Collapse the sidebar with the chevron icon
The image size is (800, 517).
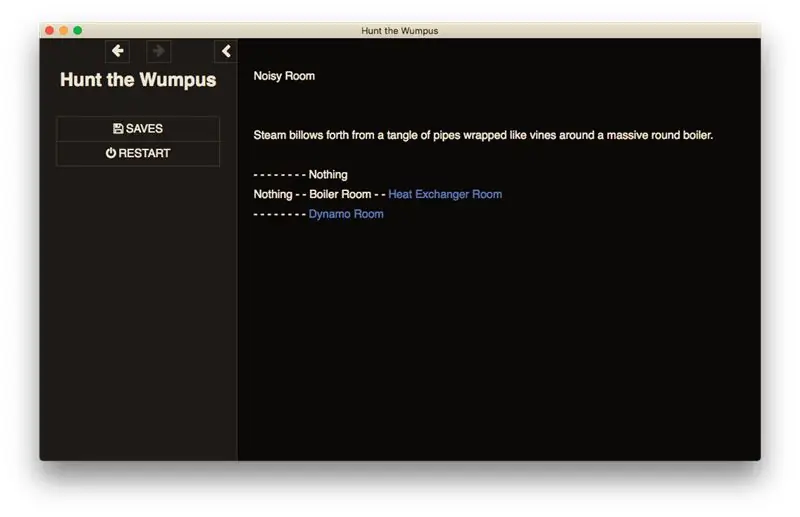pos(226,51)
